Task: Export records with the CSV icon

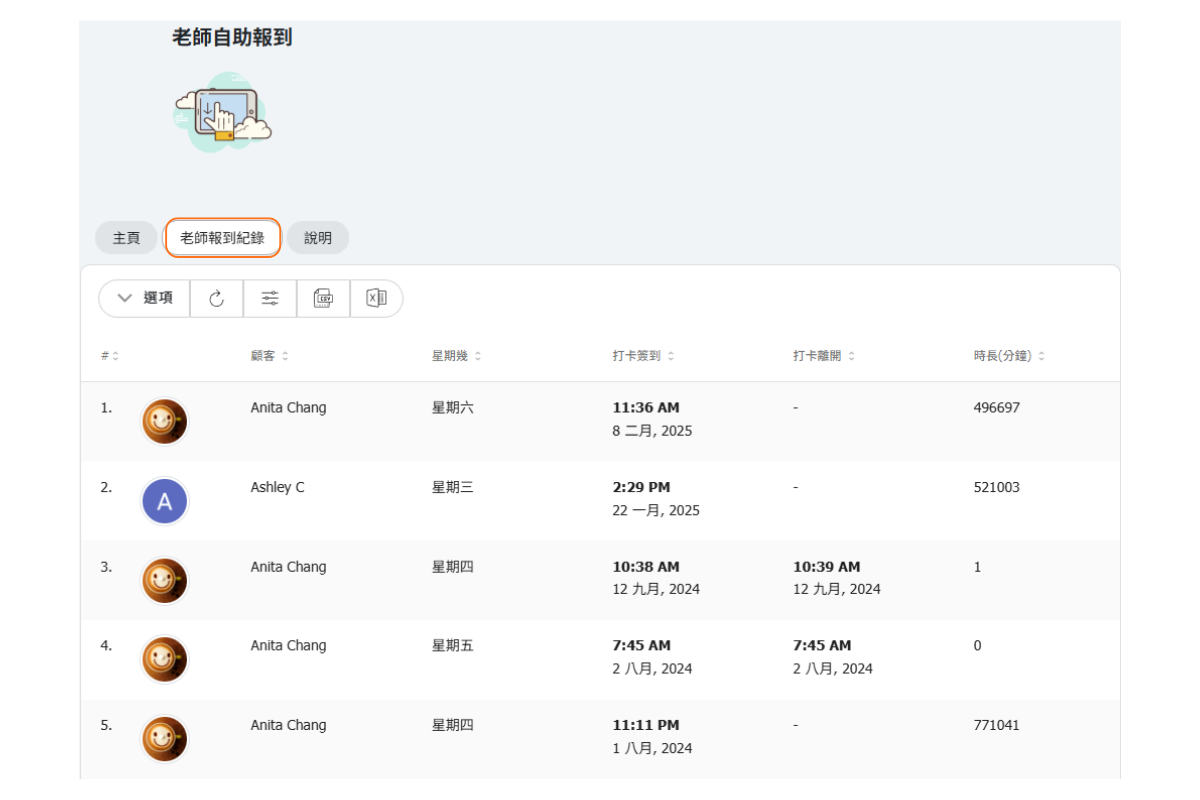Action: (323, 298)
